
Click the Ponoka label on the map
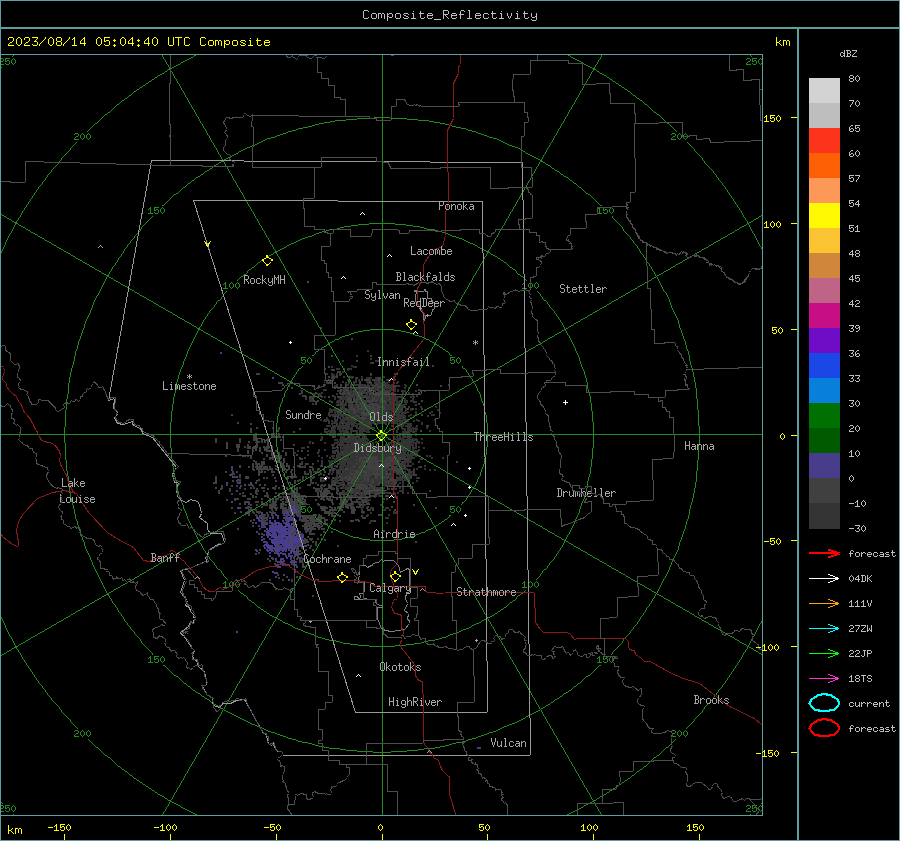point(456,206)
